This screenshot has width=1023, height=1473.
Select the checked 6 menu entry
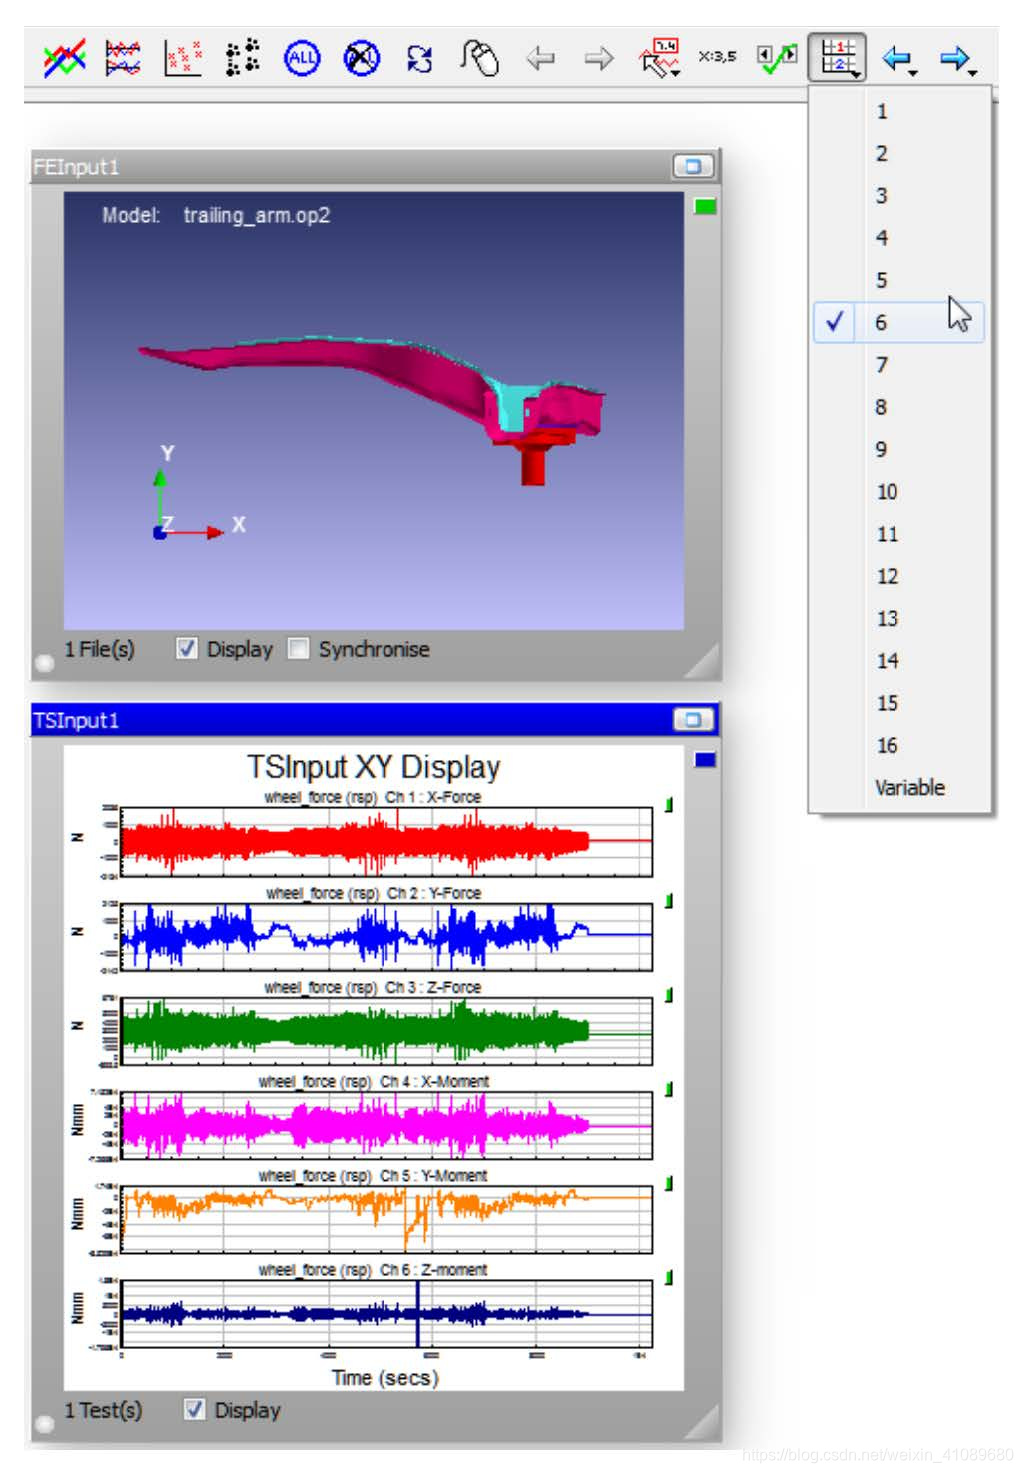click(900, 322)
